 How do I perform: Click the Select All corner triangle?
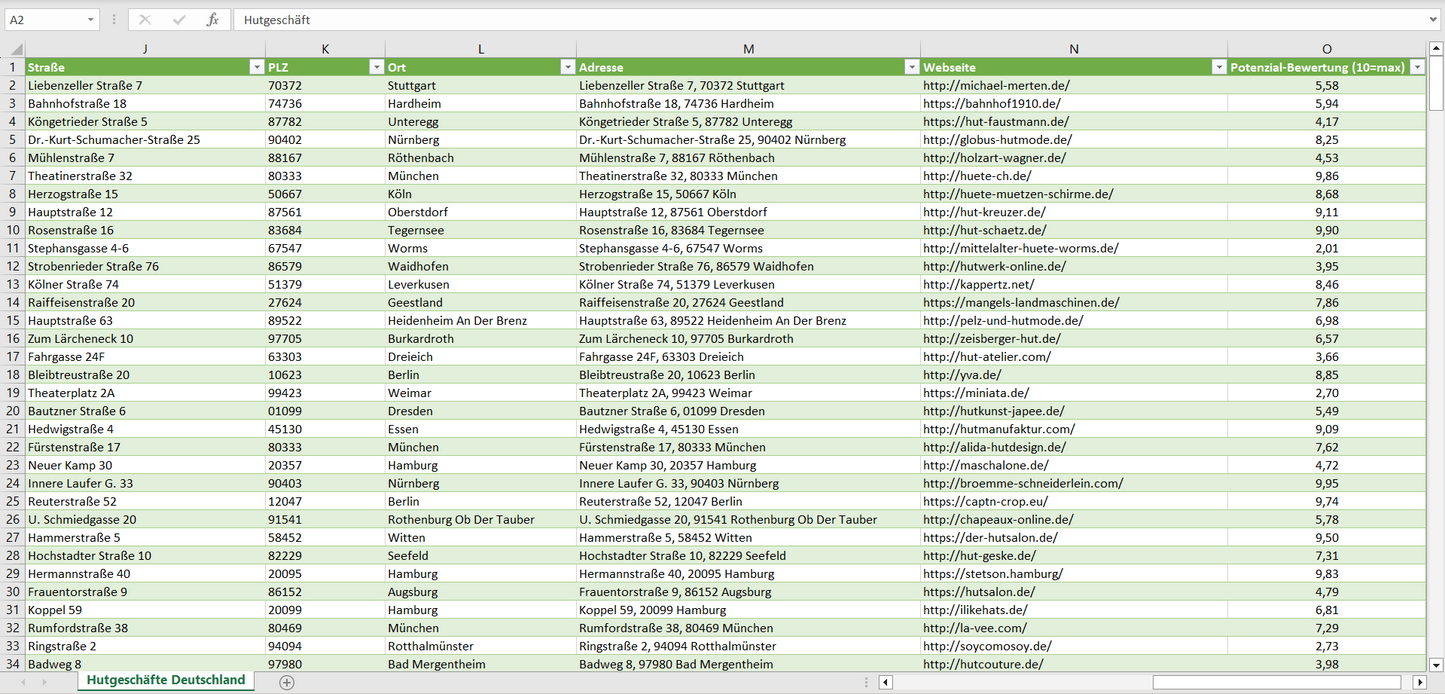point(16,49)
